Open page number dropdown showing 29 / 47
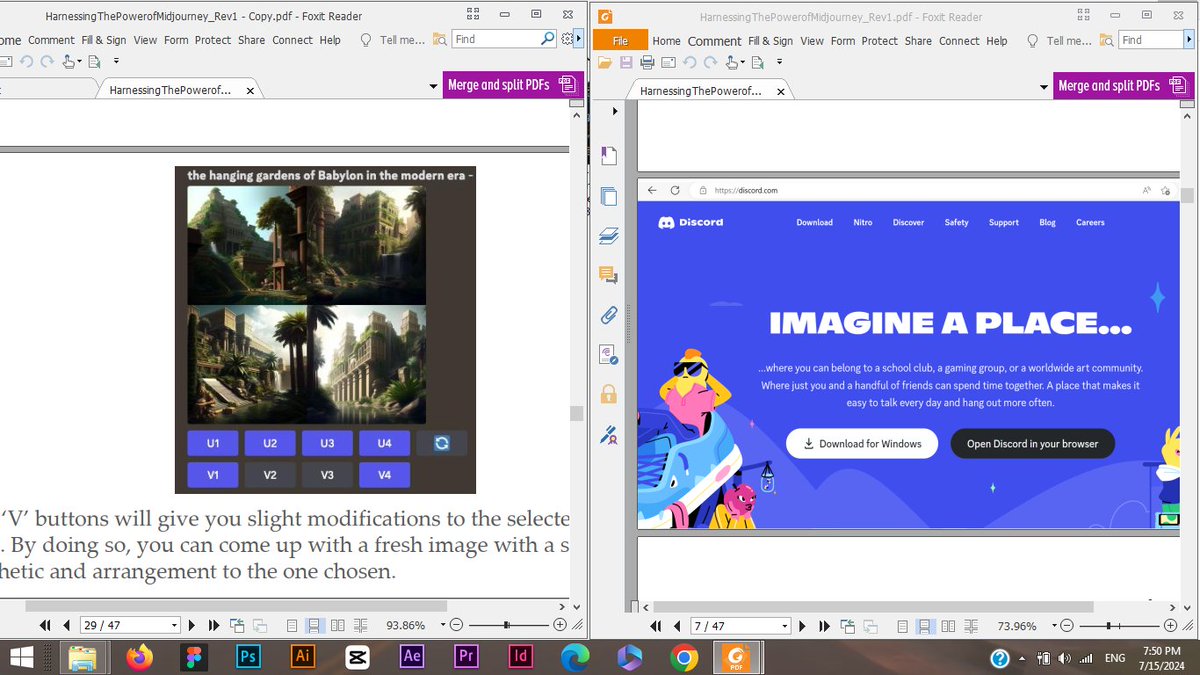1200x675 pixels. pos(174,625)
